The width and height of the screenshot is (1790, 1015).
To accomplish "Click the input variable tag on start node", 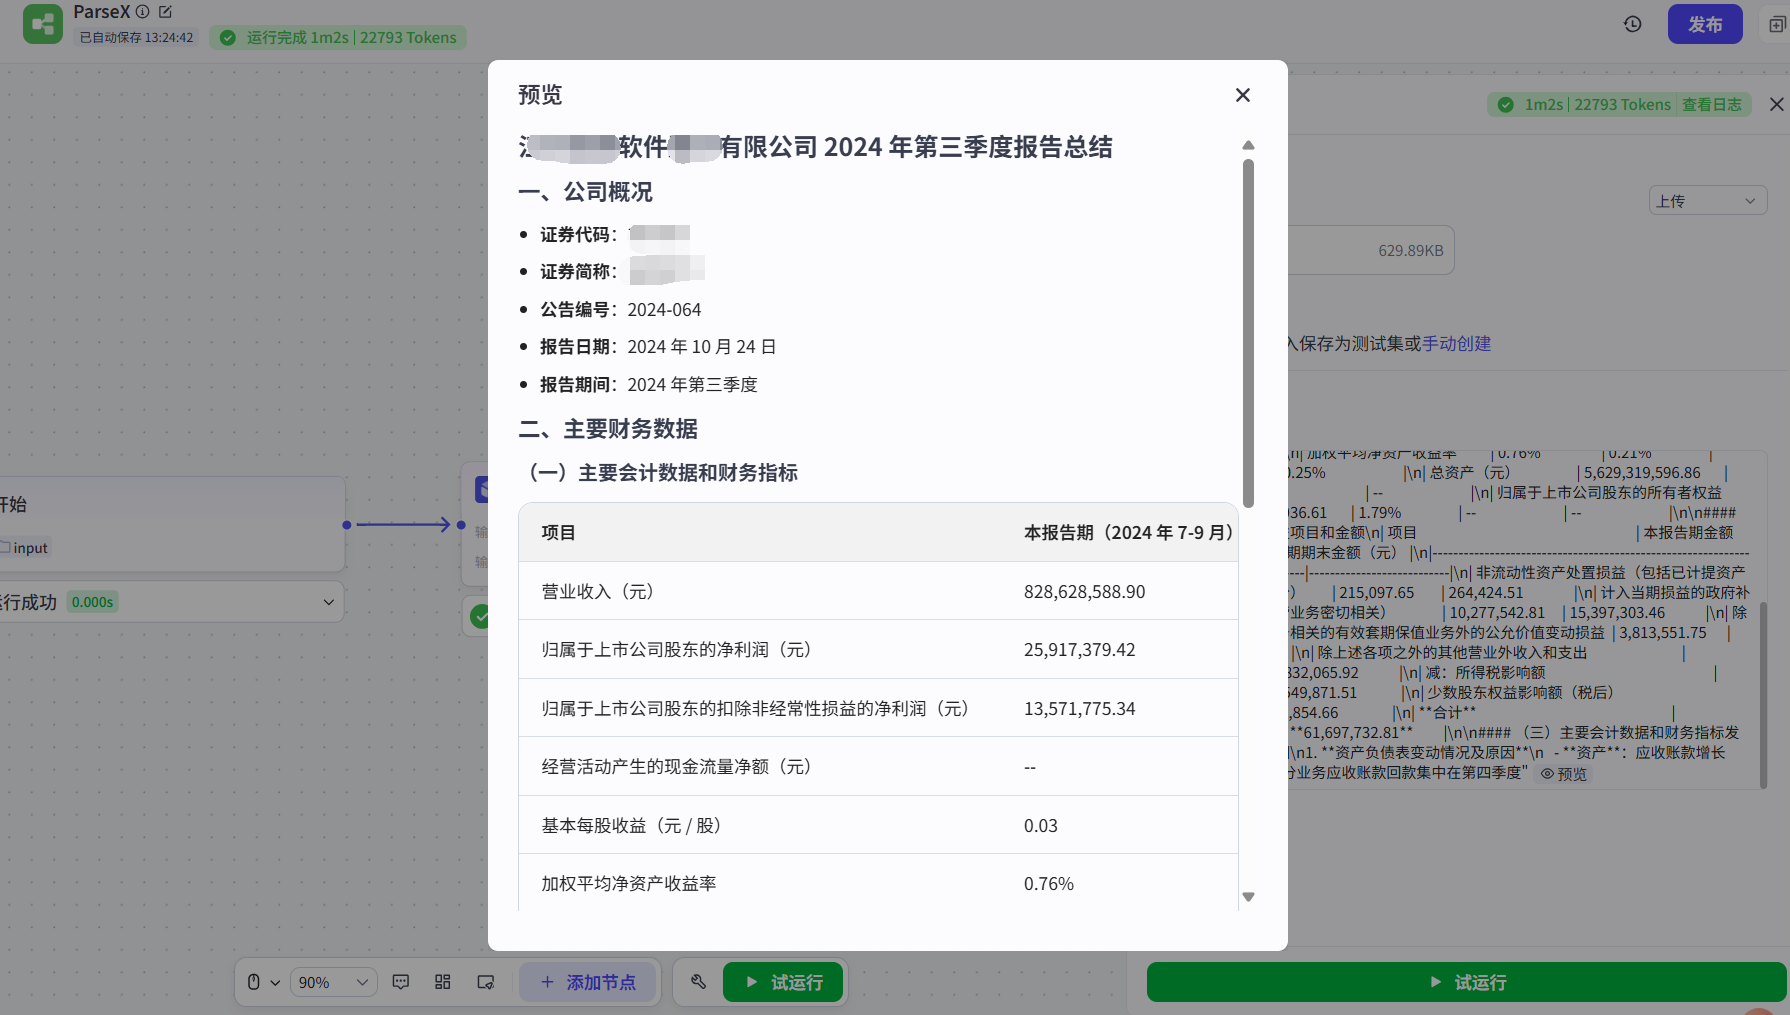I will 25,548.
